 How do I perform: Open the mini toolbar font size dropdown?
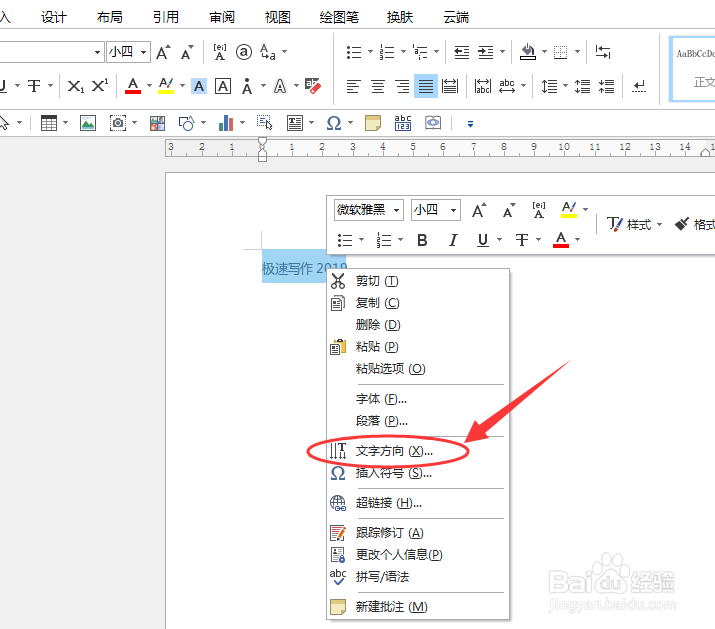click(x=454, y=210)
